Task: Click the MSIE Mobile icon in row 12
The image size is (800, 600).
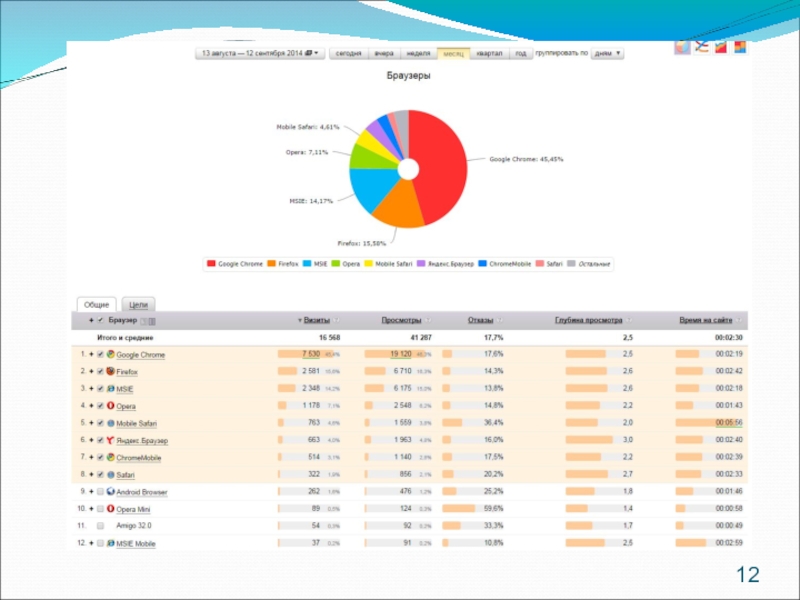Action: pos(110,543)
